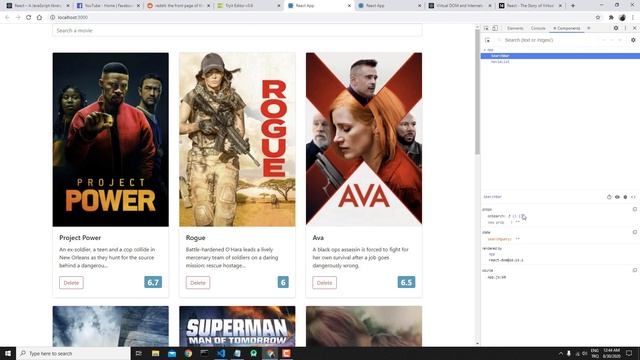
Task: Click the 6.5 rating badge on Ava
Action: pos(406,282)
